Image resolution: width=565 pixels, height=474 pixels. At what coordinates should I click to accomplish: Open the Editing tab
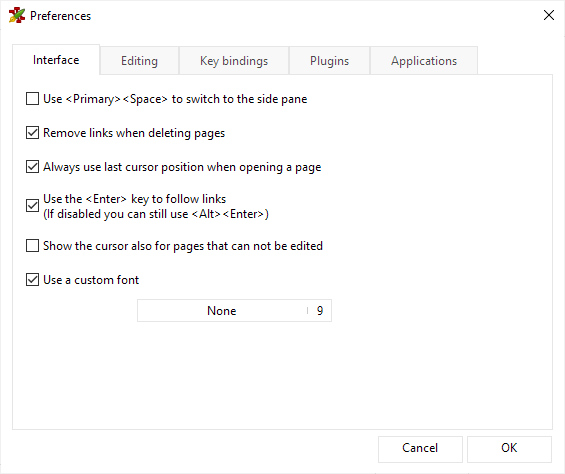tap(139, 61)
